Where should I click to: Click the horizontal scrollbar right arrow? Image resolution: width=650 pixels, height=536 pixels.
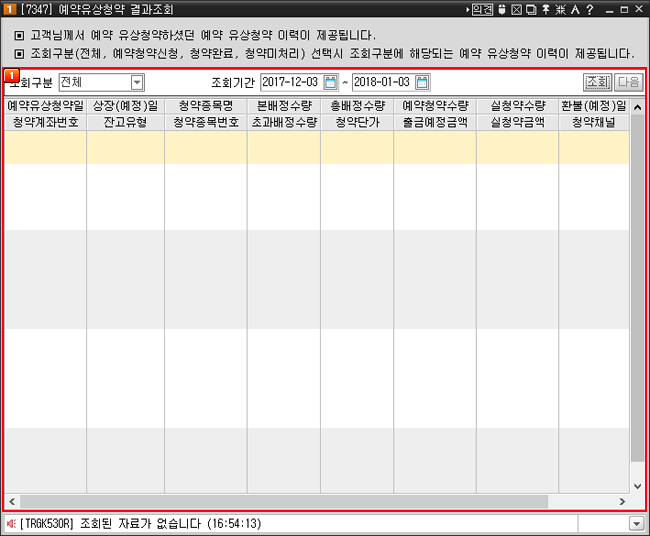[x=624, y=501]
